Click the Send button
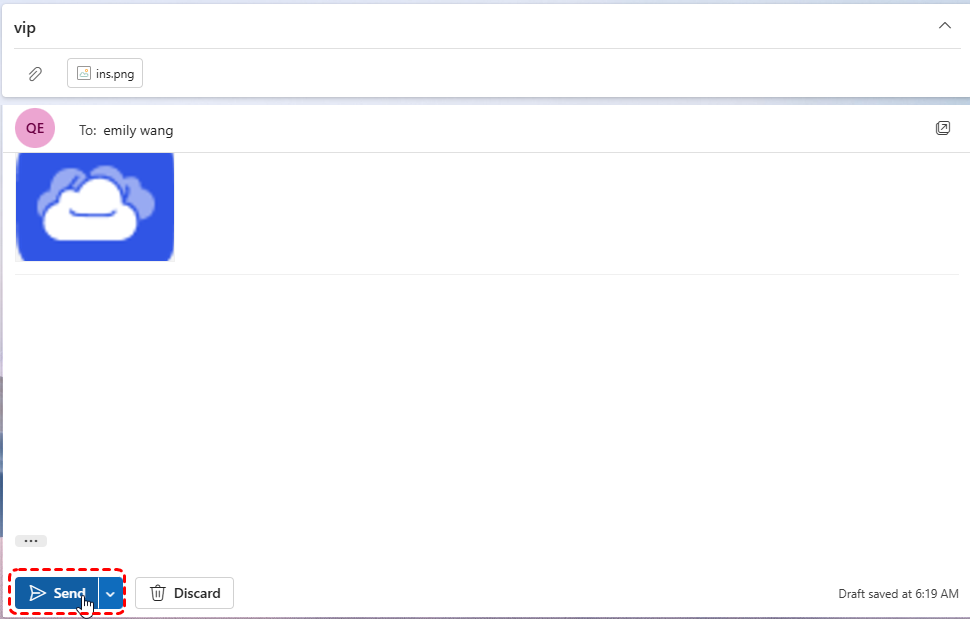The image size is (970, 619). click(x=56, y=593)
